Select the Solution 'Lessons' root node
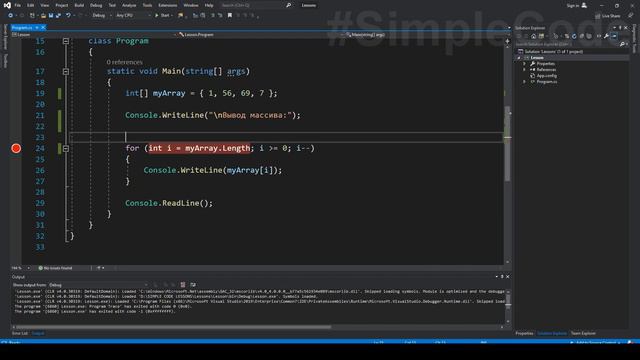This screenshot has width=640, height=360. (x=550, y=51)
